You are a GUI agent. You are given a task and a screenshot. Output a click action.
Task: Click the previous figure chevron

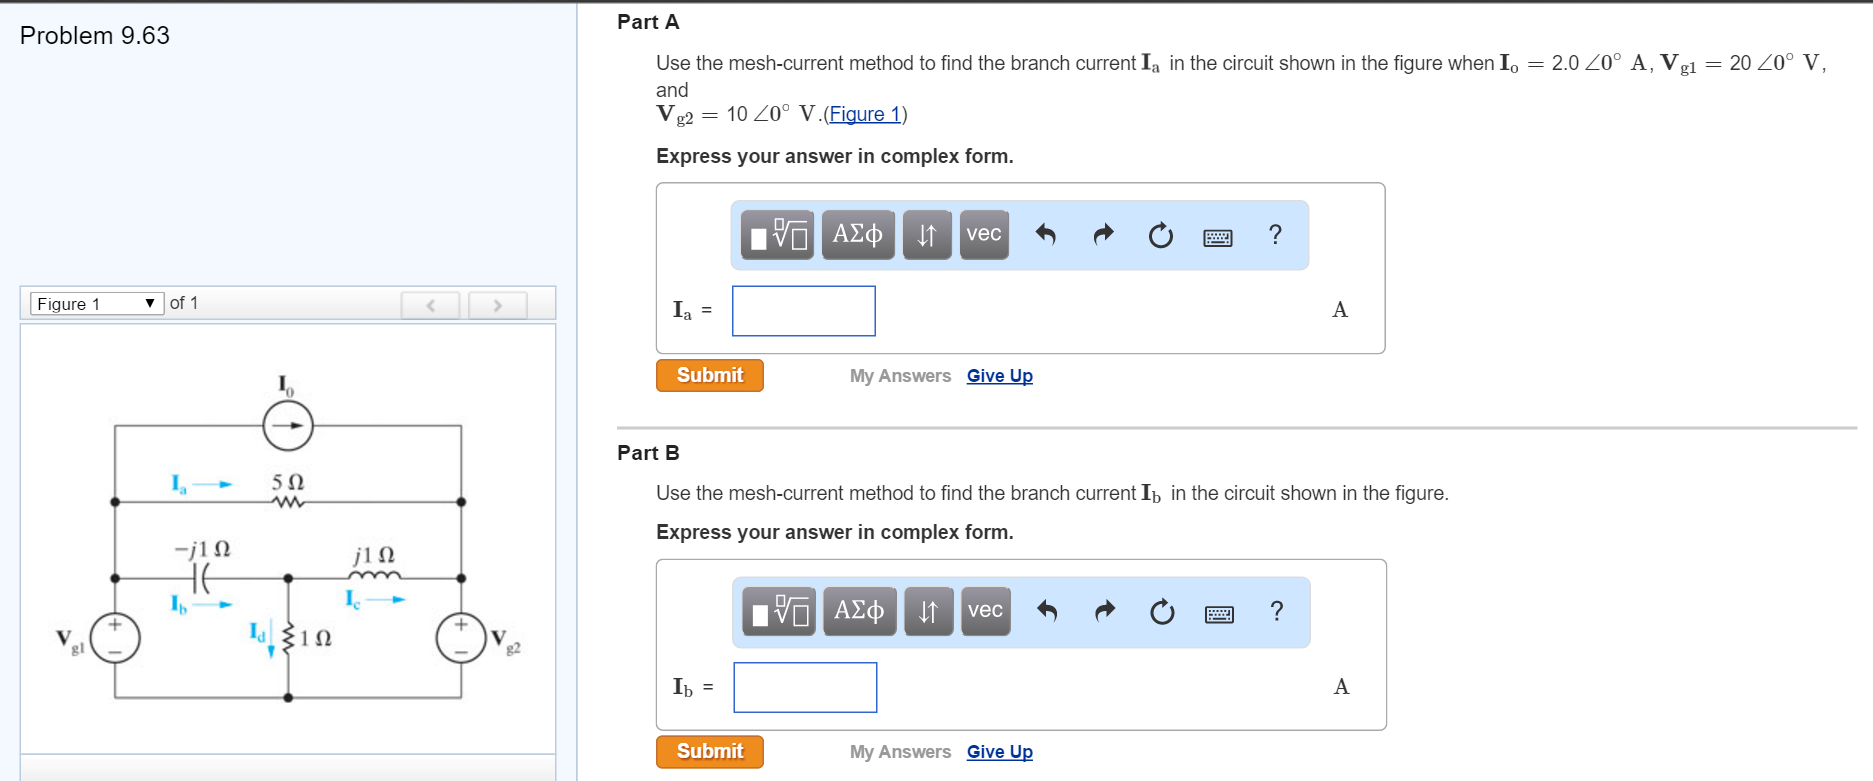430,304
